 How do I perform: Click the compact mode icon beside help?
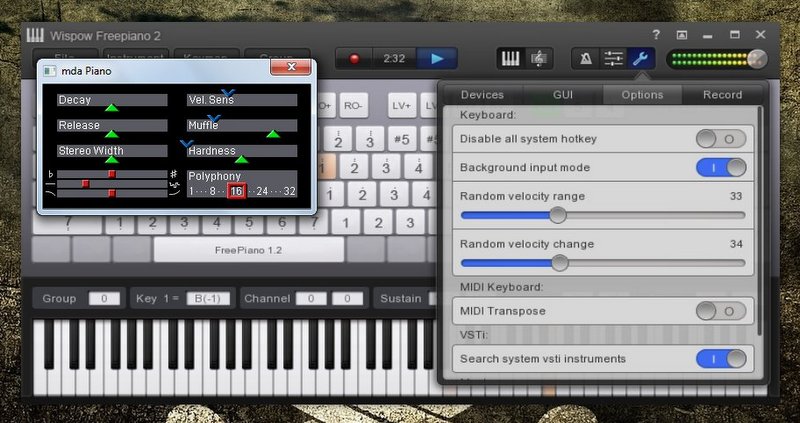[x=682, y=35]
